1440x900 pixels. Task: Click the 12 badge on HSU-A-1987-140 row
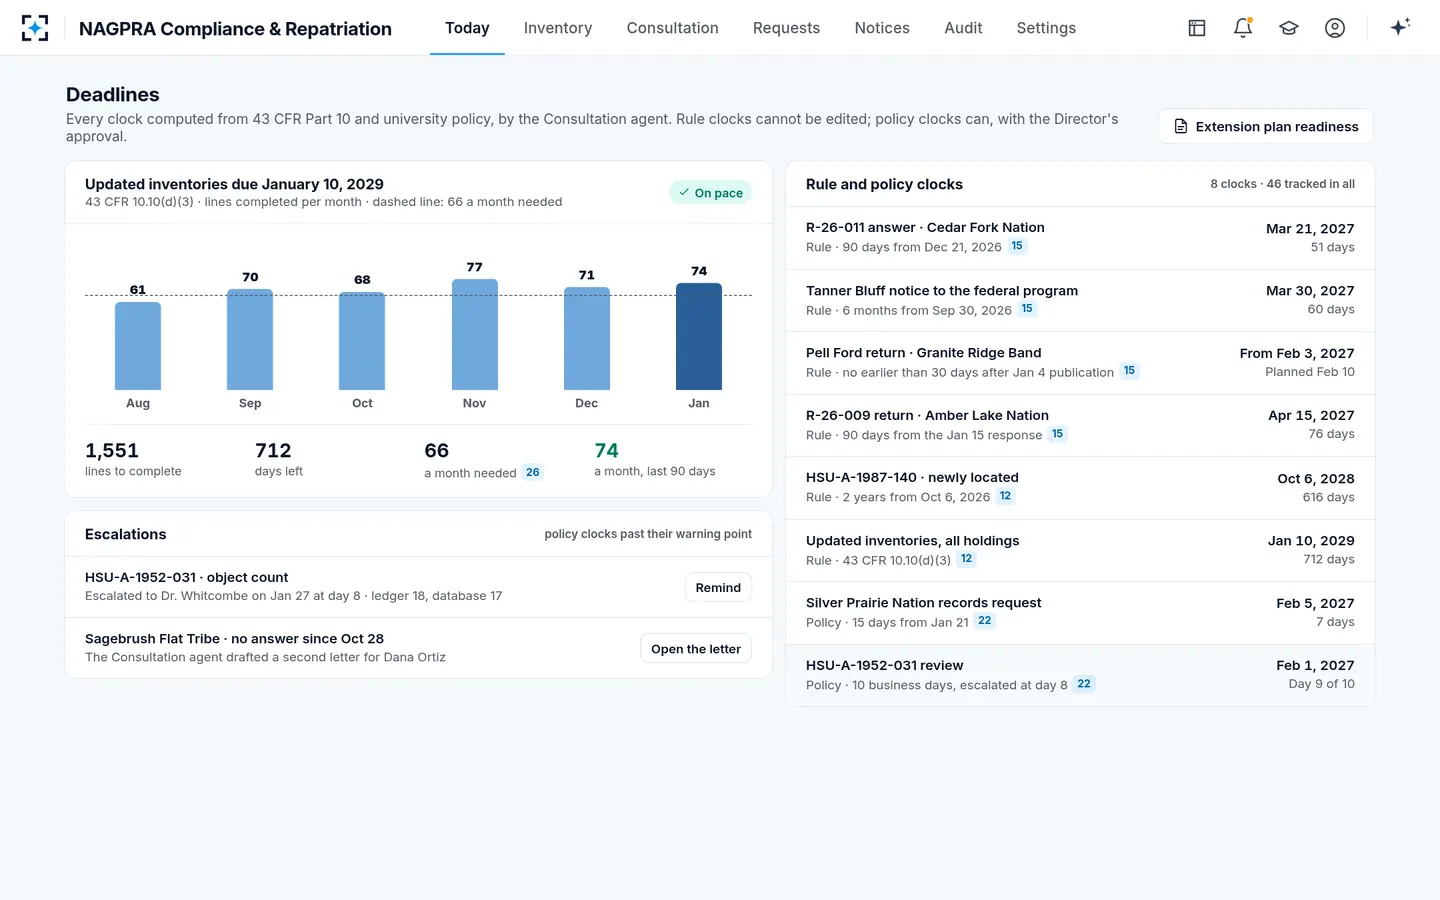click(1005, 496)
